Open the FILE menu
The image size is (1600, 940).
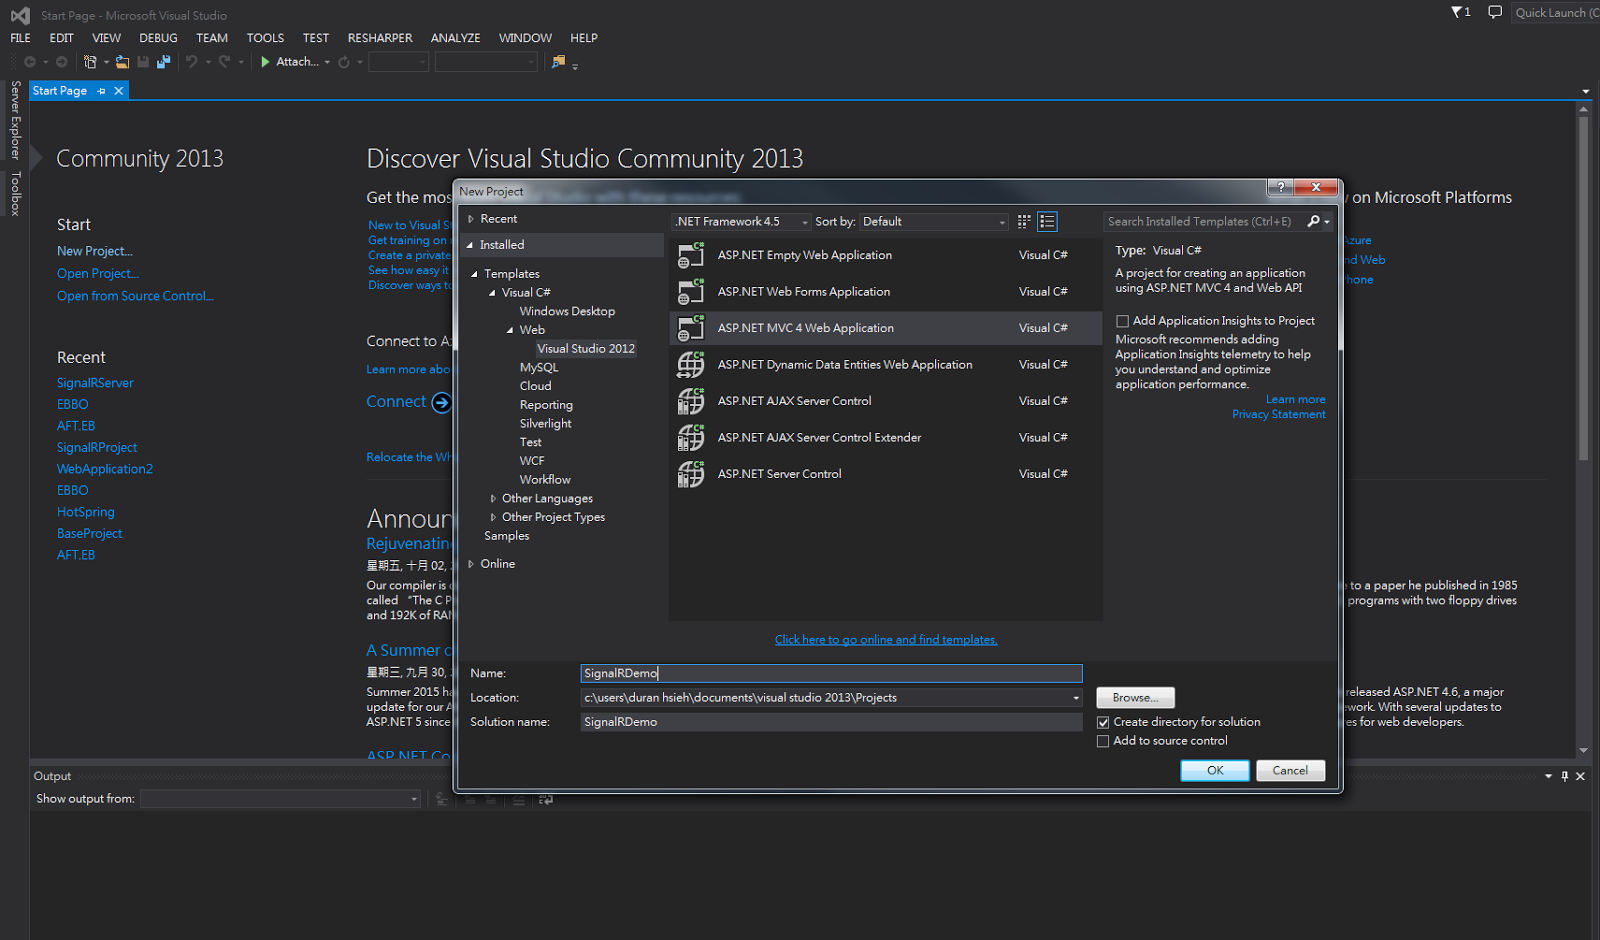(x=21, y=38)
